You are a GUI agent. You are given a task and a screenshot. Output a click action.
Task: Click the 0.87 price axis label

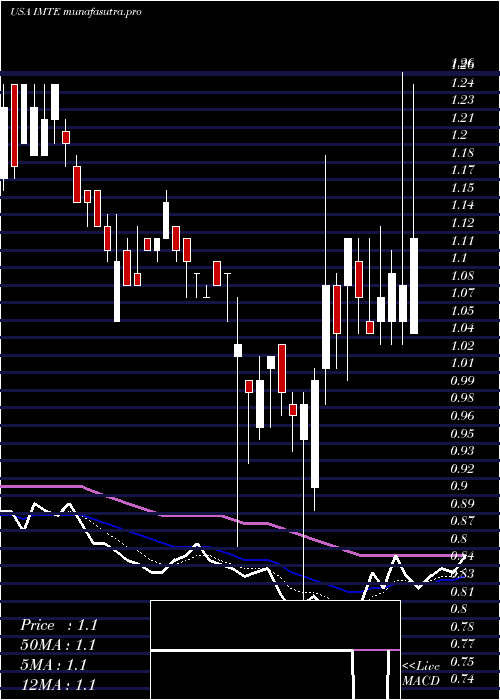pos(462,522)
